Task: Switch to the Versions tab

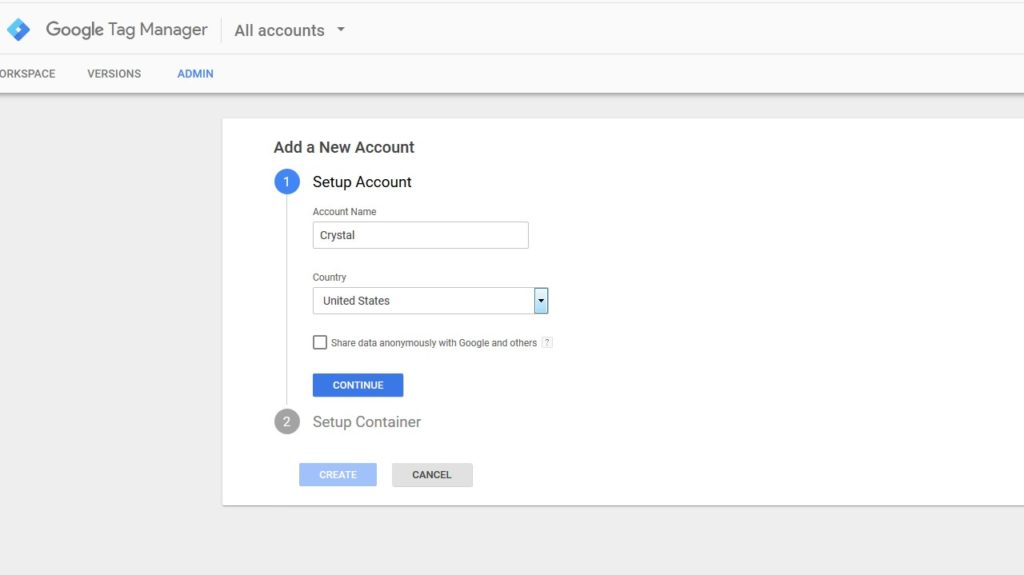Action: click(114, 74)
